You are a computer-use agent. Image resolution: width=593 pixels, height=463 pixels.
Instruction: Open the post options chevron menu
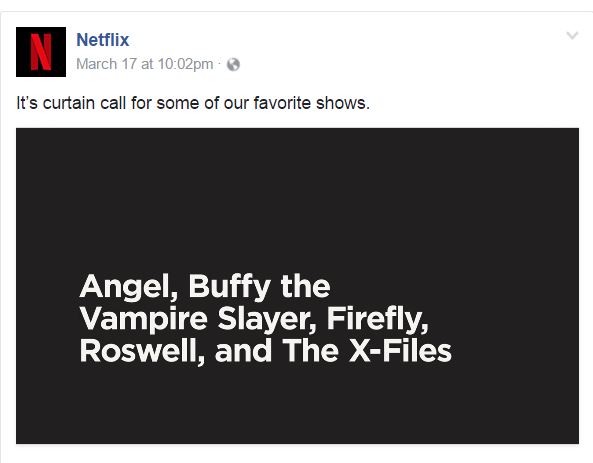click(572, 36)
